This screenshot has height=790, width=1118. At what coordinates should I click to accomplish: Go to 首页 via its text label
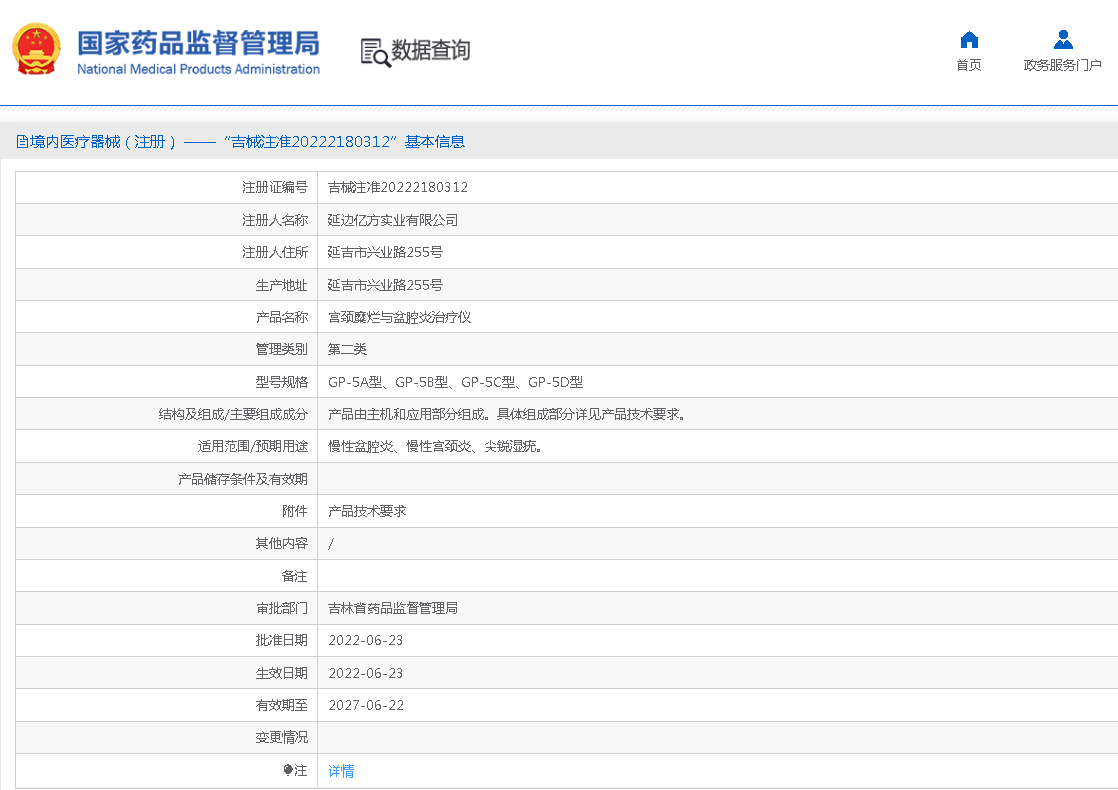click(x=968, y=65)
